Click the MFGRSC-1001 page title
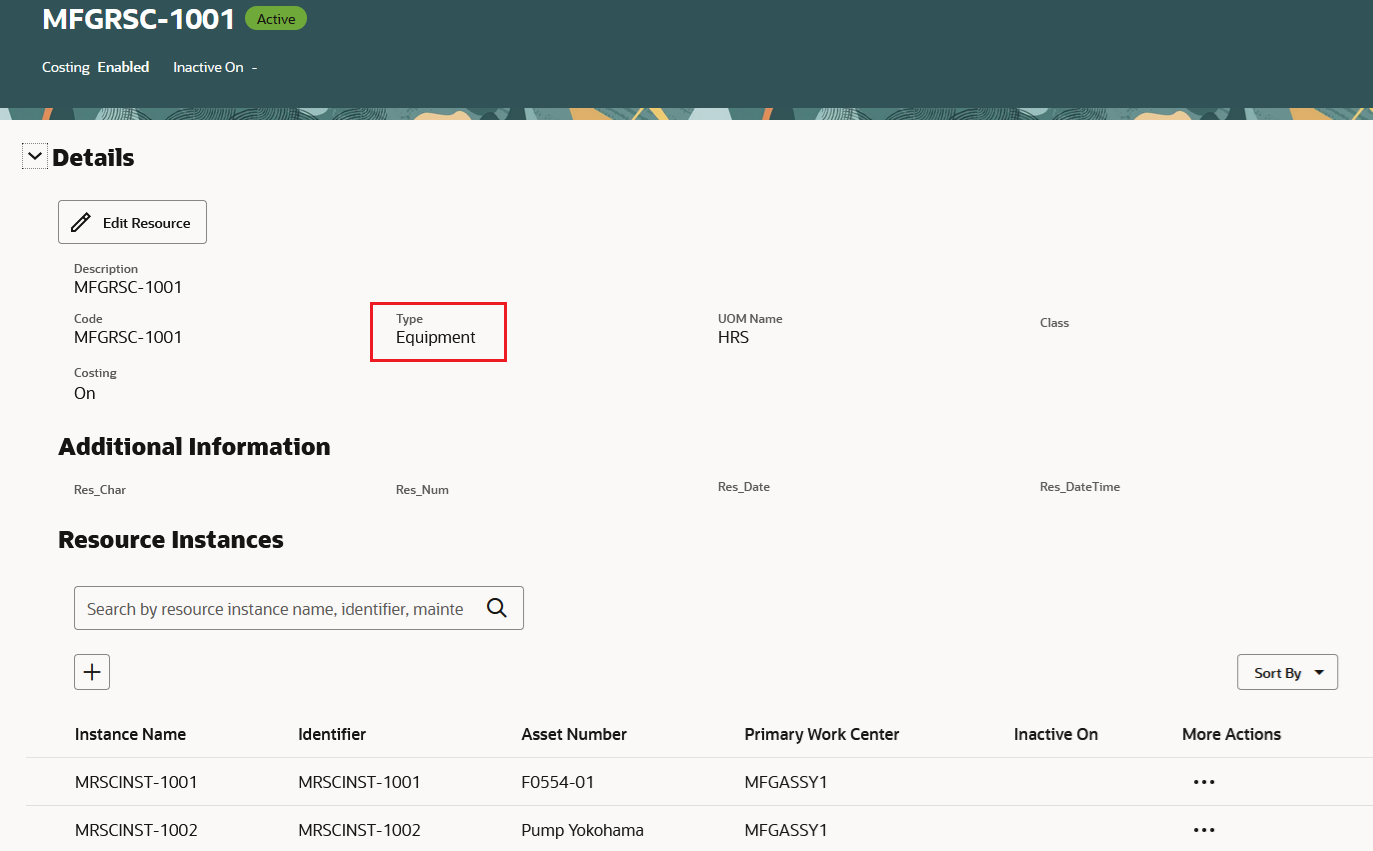 coord(138,18)
